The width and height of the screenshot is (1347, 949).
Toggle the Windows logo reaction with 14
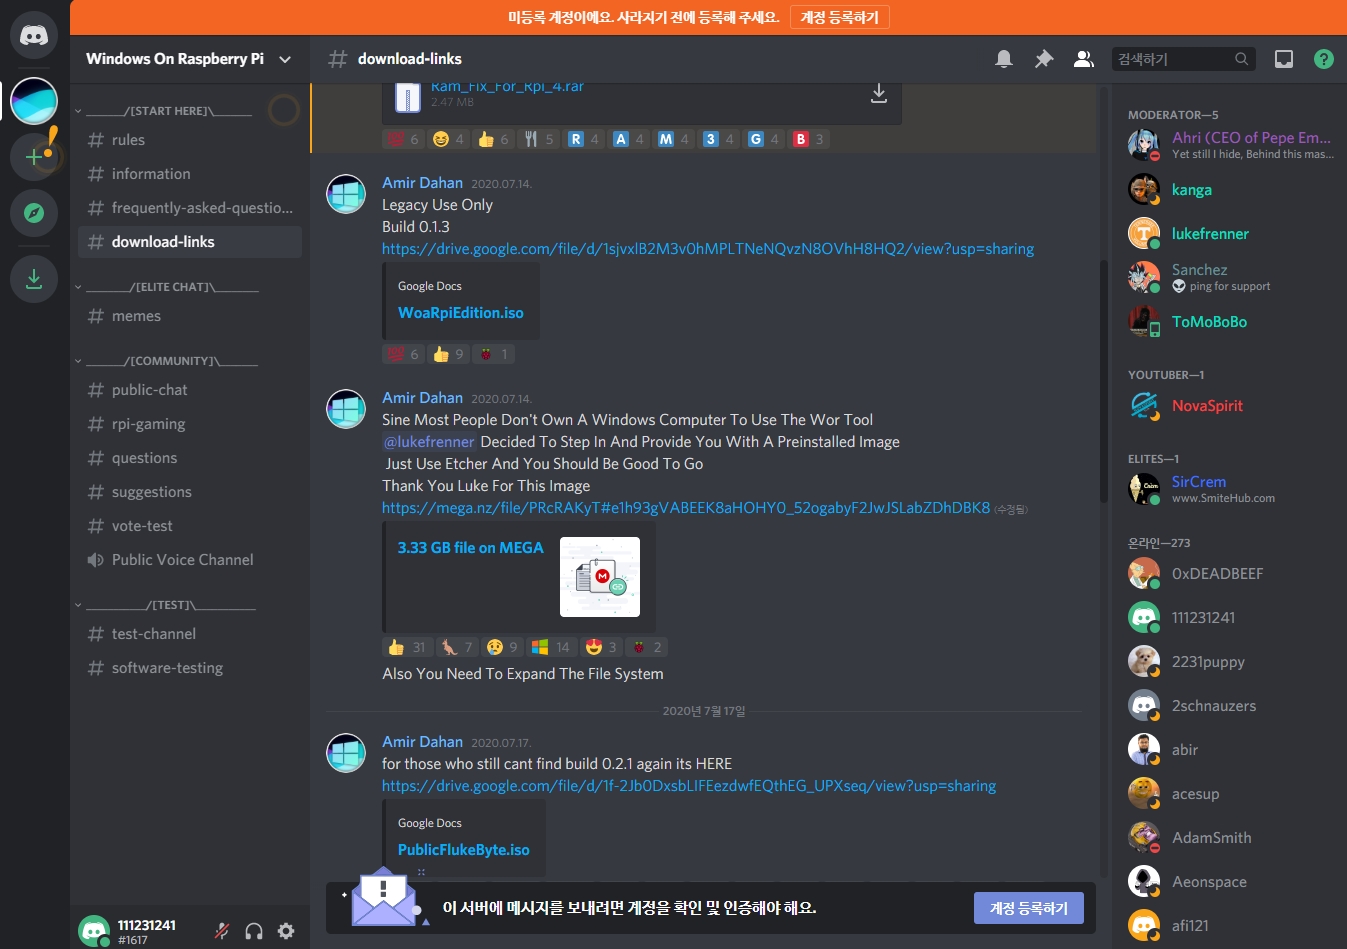[x=551, y=647]
